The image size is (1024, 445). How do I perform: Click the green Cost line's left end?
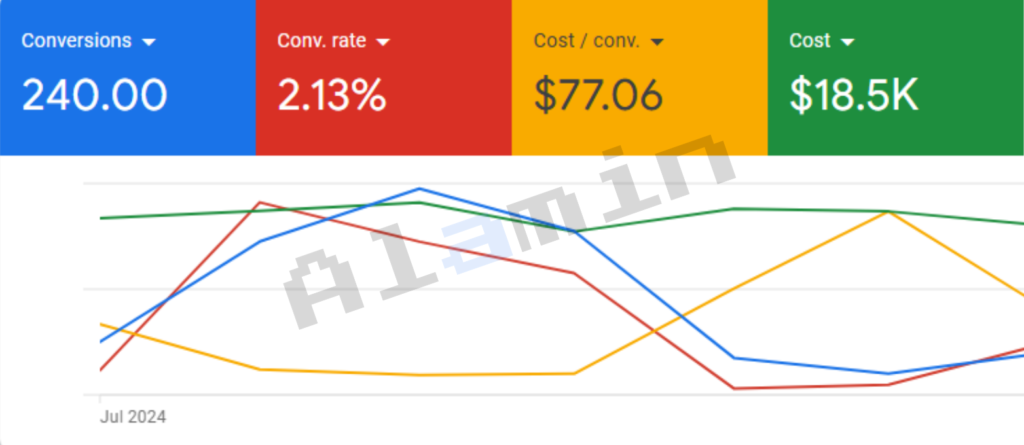click(102, 217)
